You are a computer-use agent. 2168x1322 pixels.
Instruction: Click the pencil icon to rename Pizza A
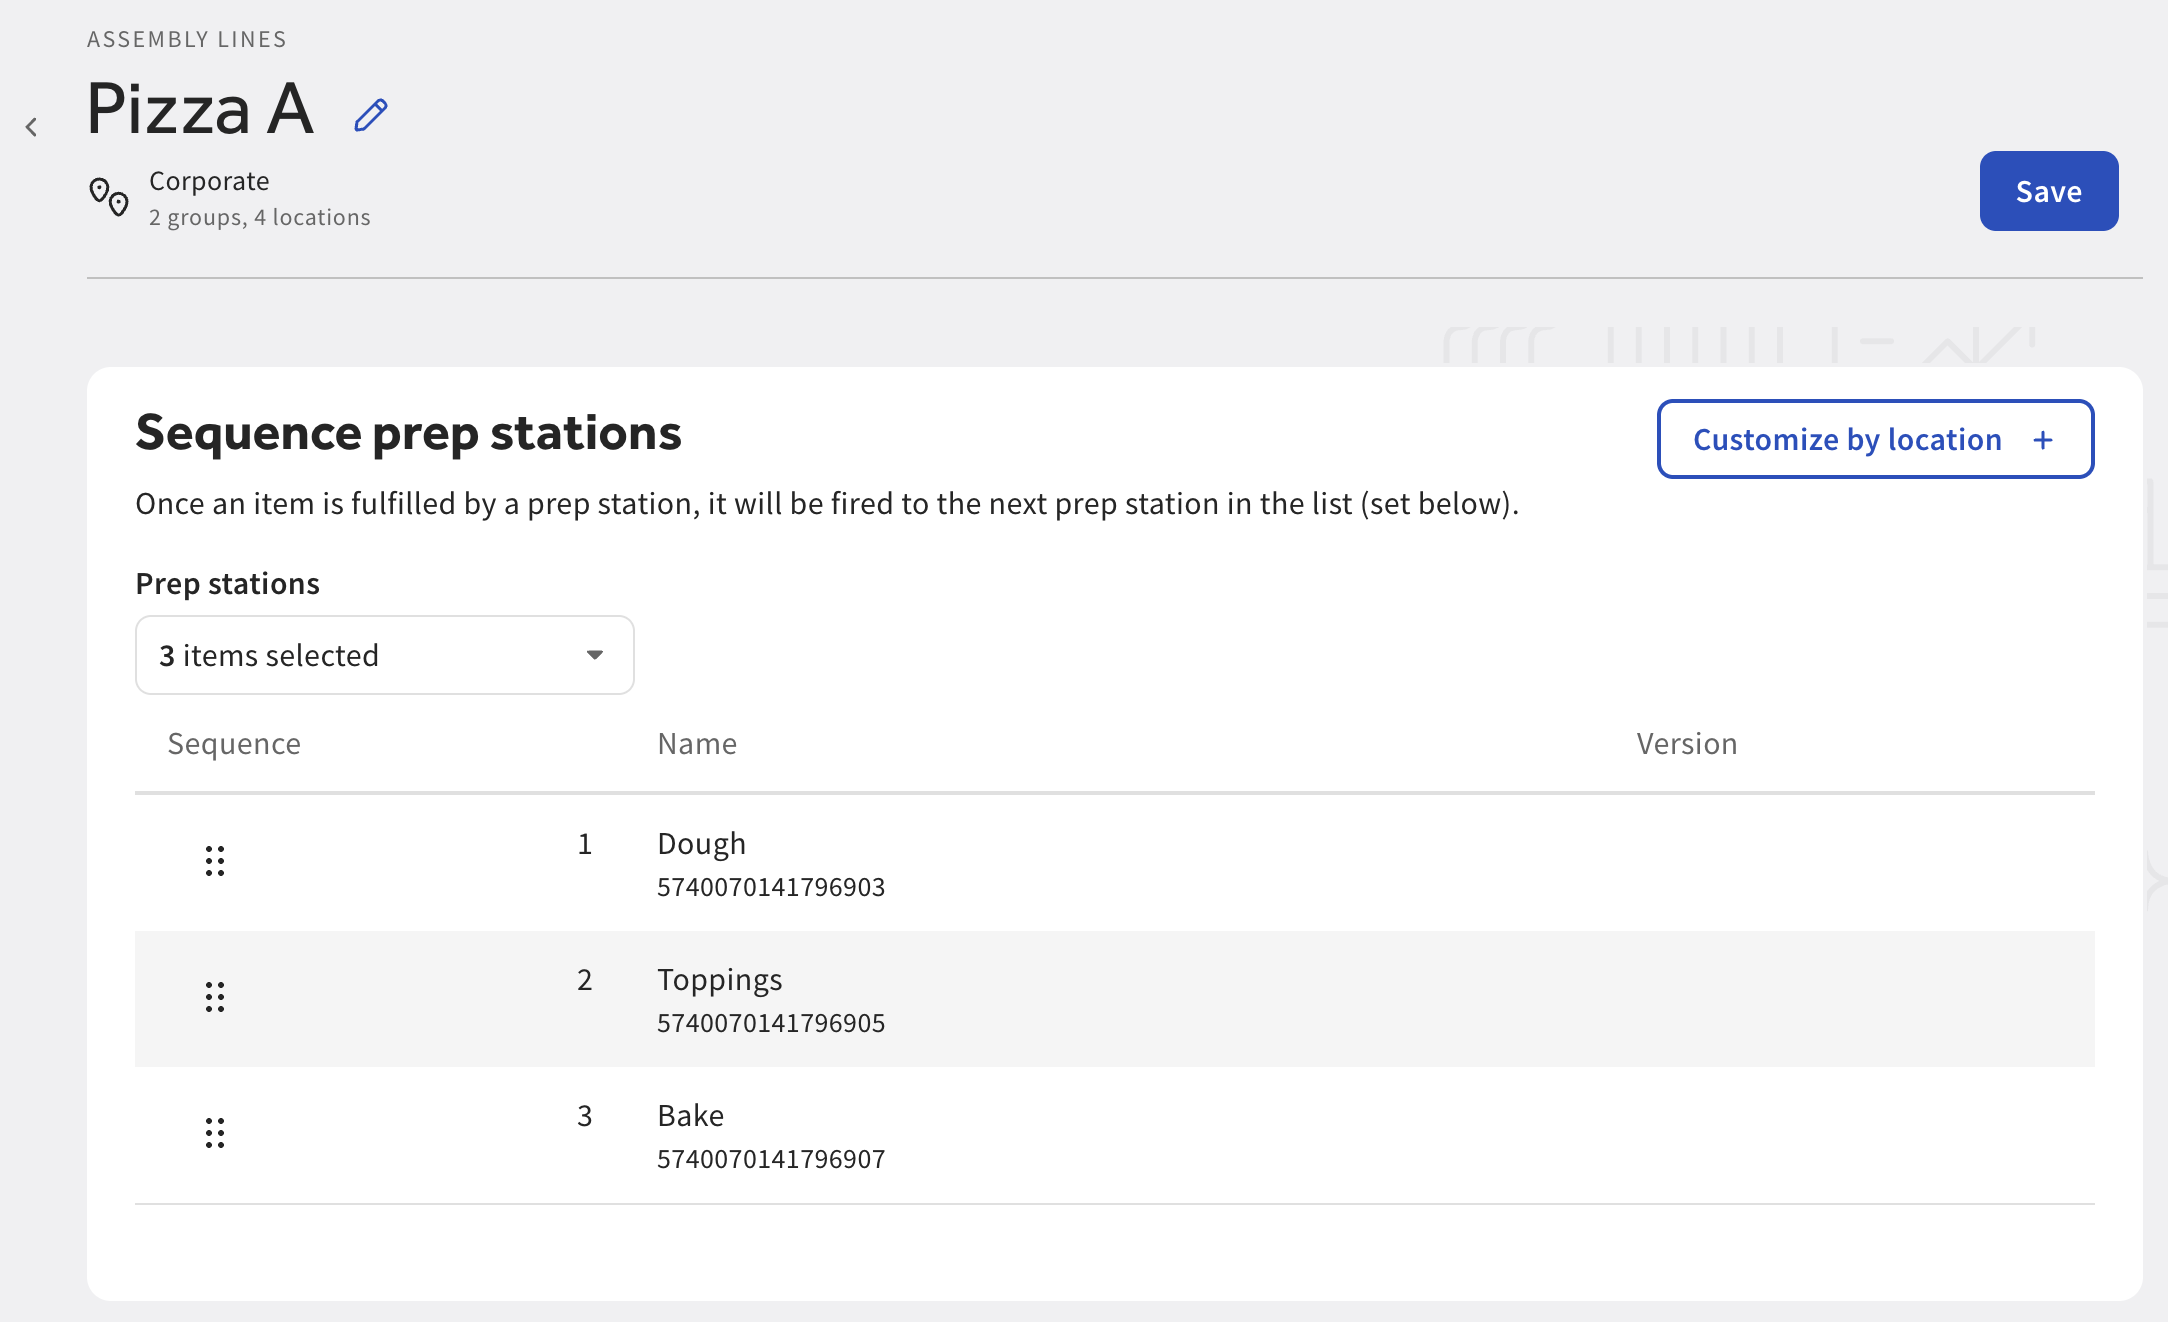click(371, 115)
